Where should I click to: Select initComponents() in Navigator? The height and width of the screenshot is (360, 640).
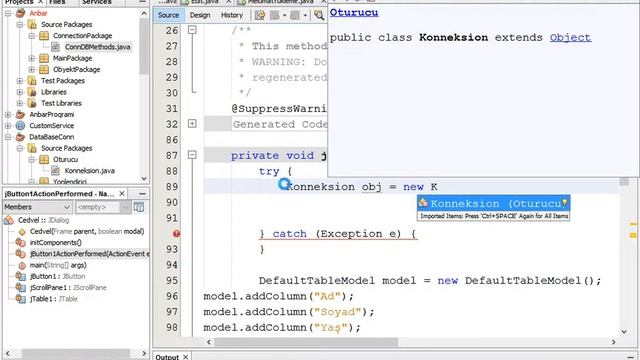coord(56,242)
